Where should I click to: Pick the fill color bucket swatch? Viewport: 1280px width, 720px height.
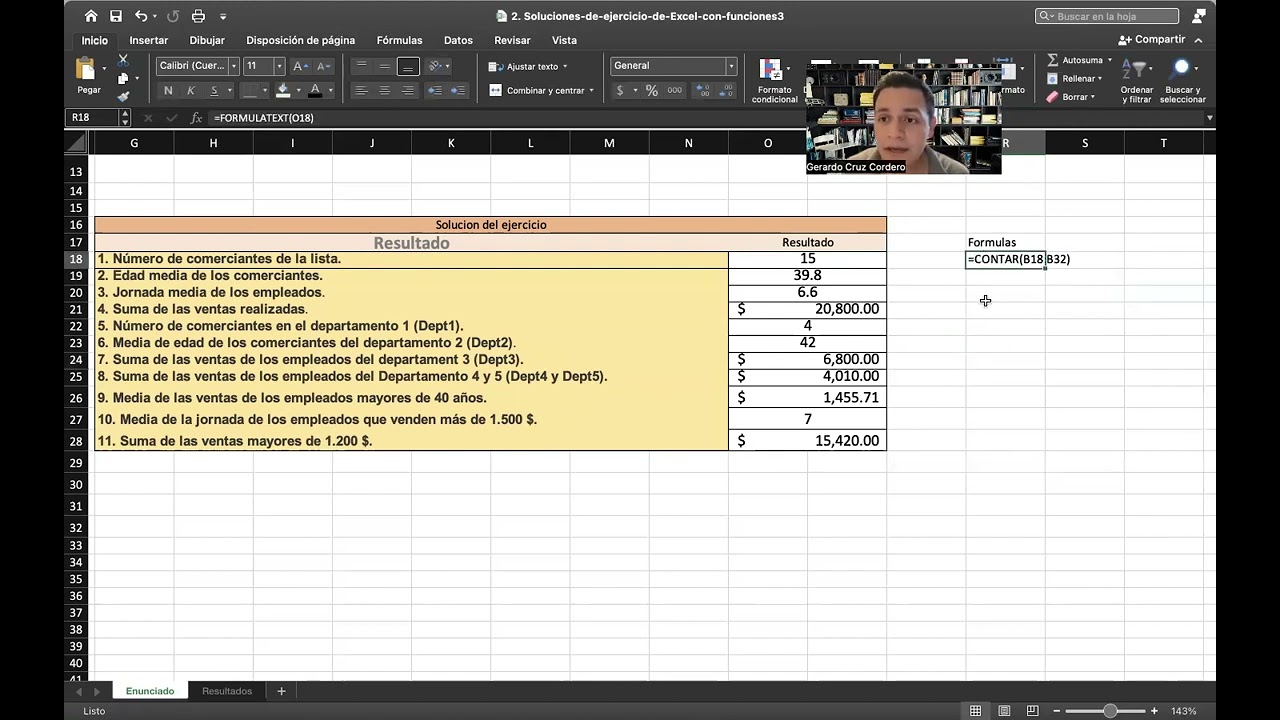283,90
